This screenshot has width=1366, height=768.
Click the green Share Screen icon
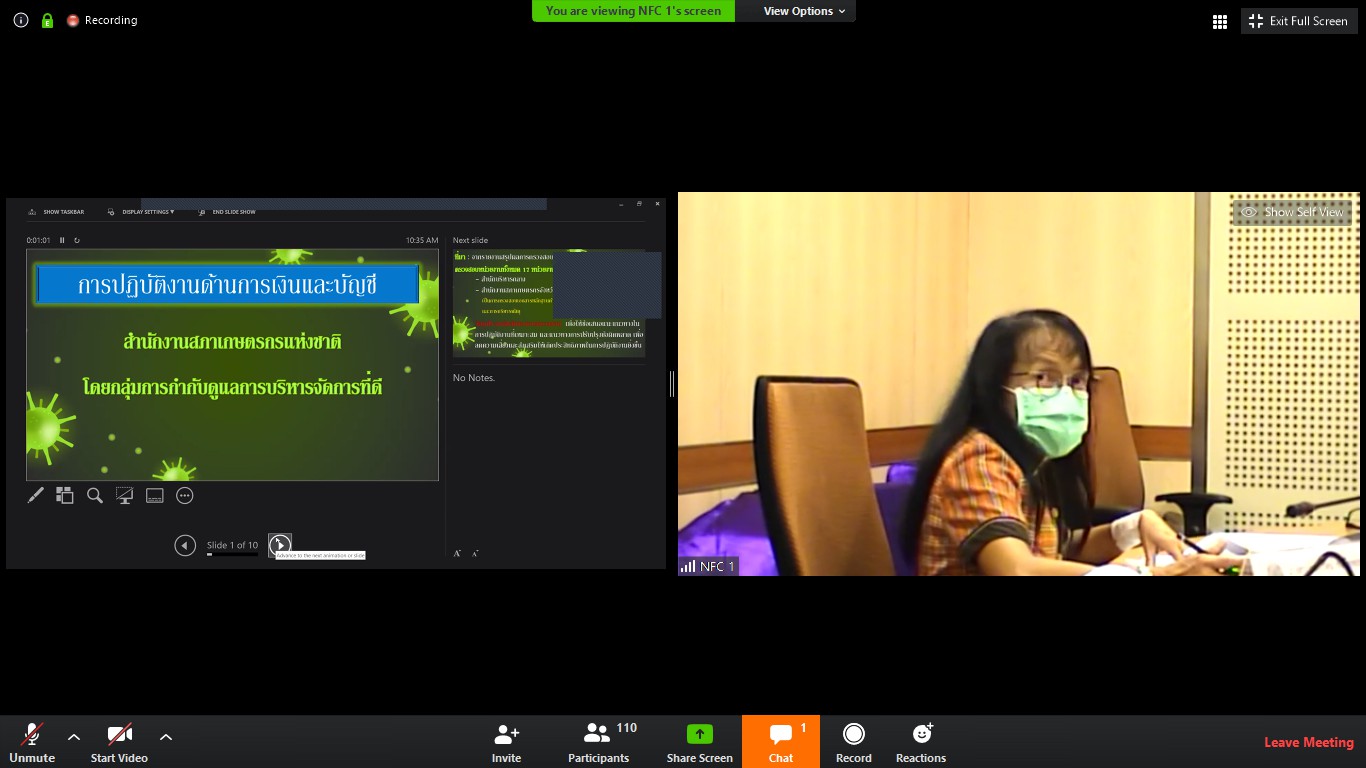[700, 735]
